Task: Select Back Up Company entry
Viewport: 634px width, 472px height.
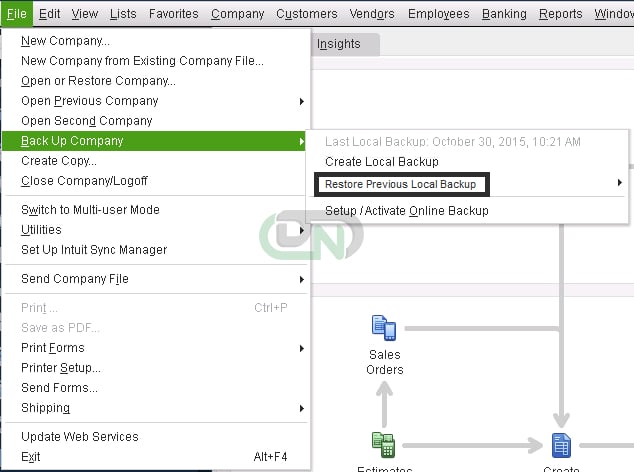Action: pyautogui.click(x=156, y=141)
